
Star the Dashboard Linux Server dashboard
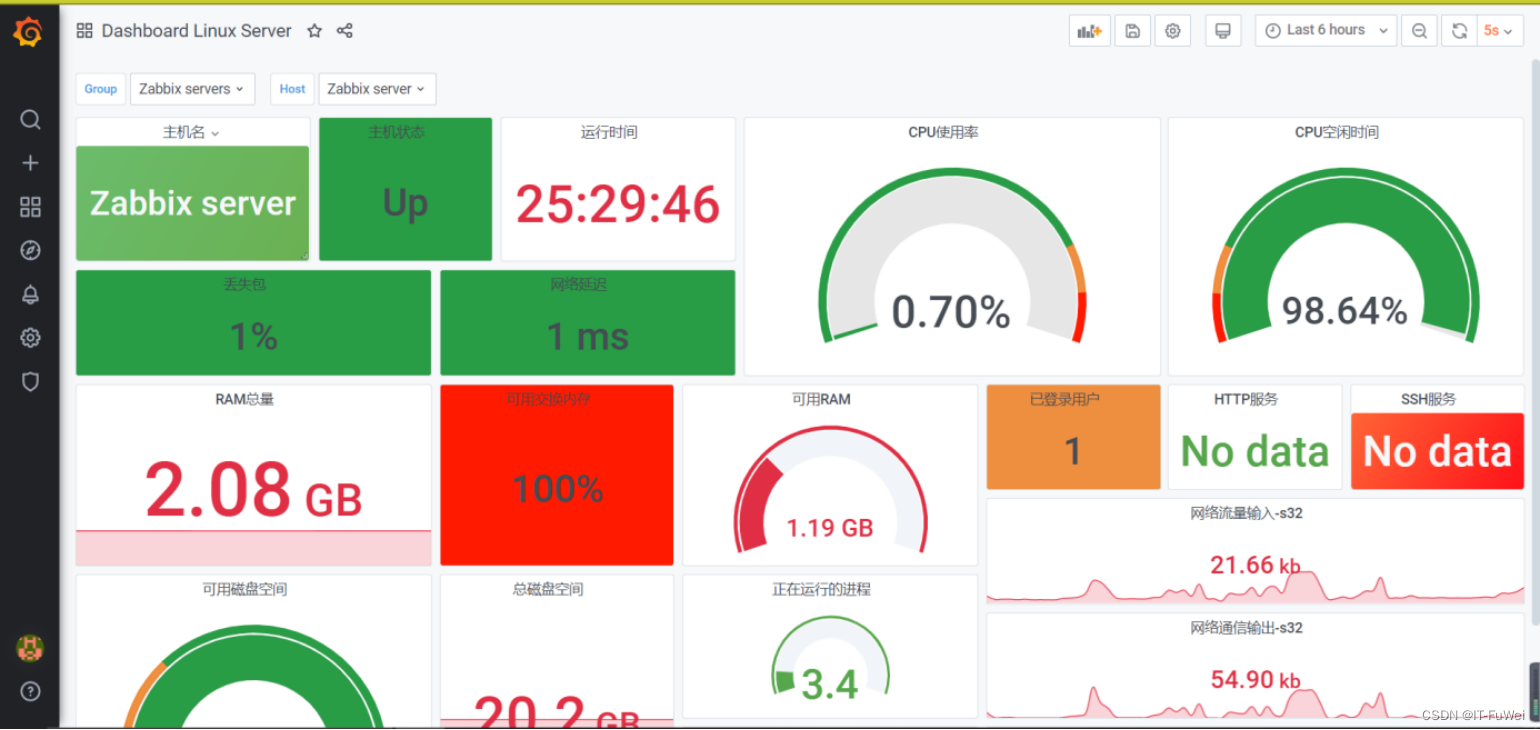[x=314, y=31]
